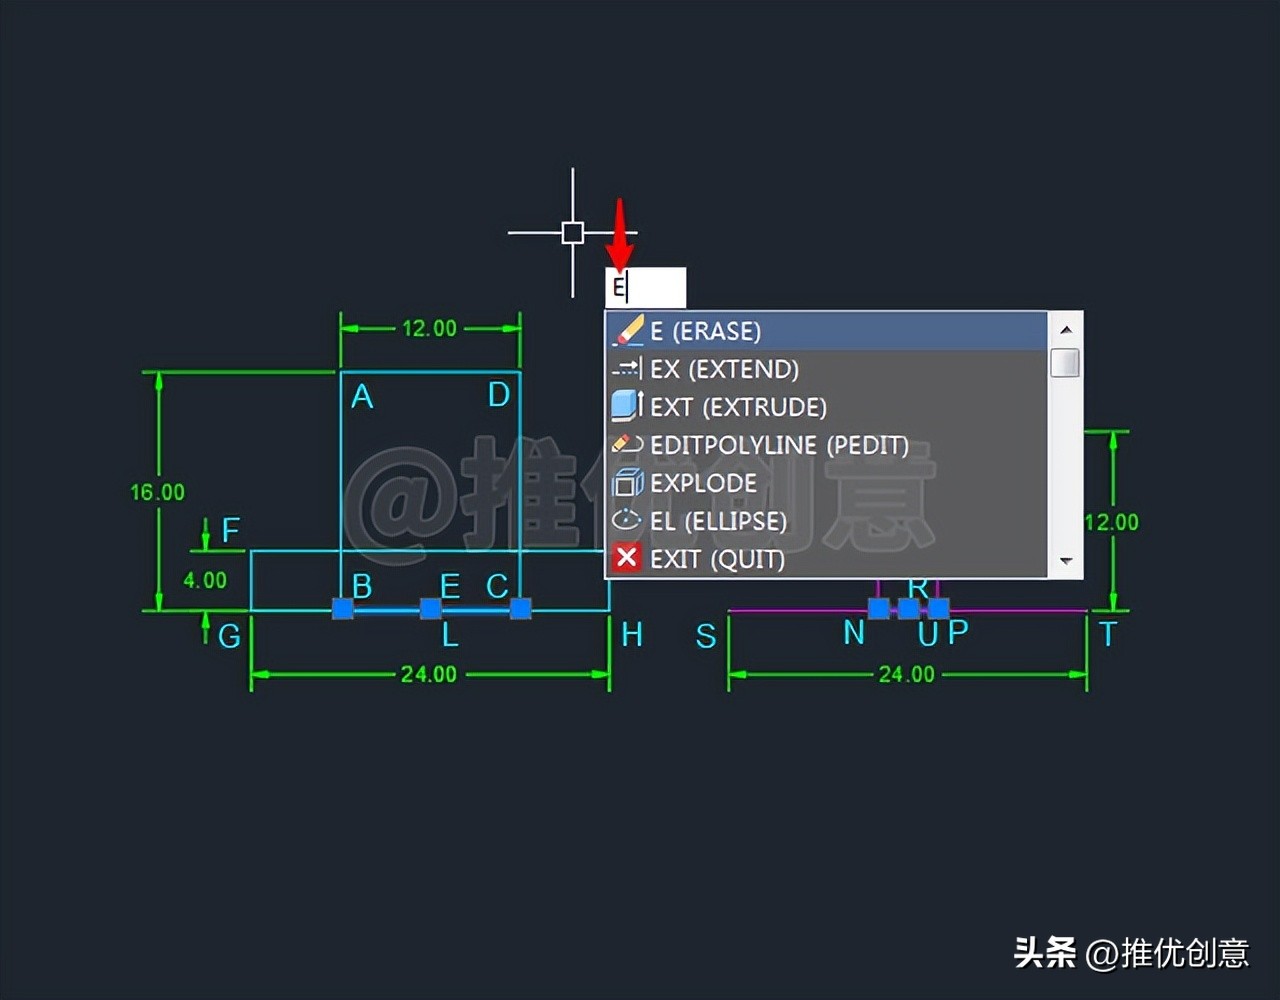Click the Extend command icon

click(x=627, y=368)
